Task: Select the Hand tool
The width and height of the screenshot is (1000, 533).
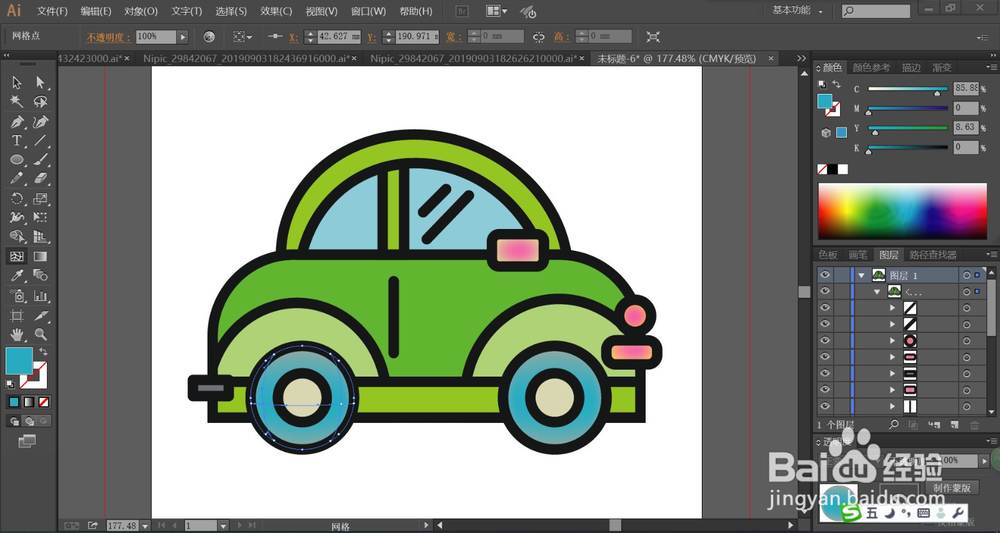Action: coord(17,334)
